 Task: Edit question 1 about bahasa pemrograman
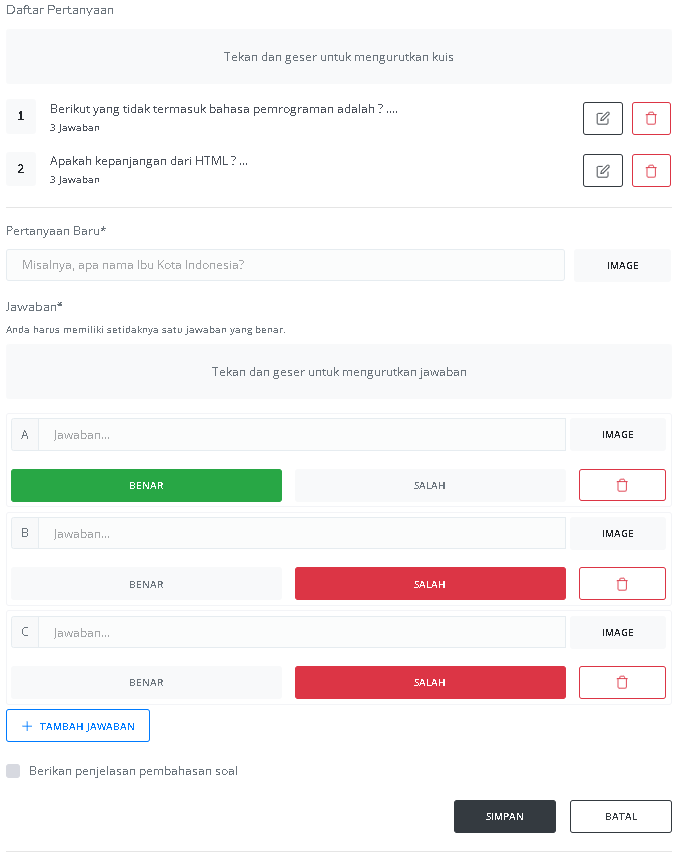tap(602, 118)
